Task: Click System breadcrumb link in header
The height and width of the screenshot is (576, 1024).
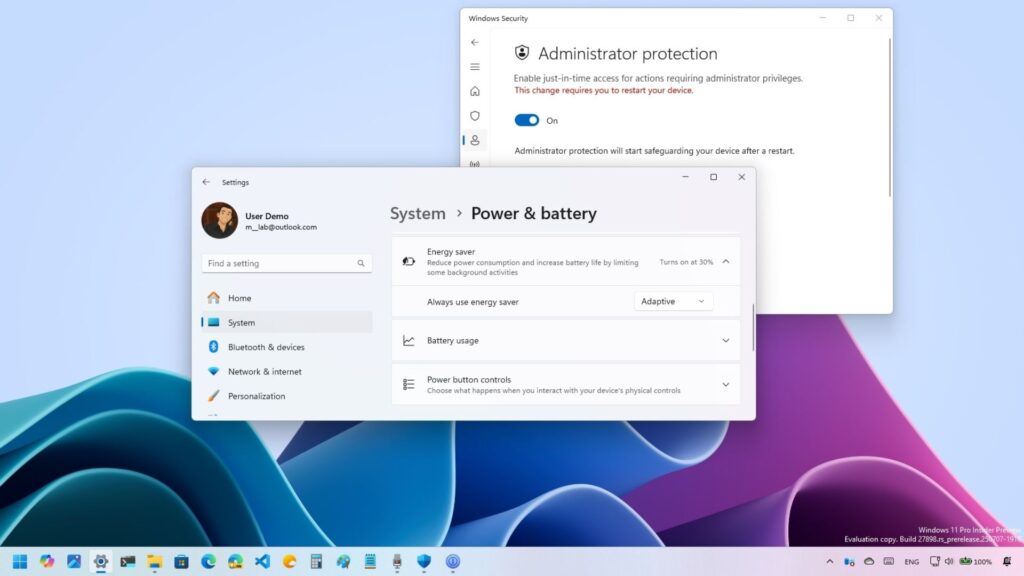Action: tap(418, 214)
